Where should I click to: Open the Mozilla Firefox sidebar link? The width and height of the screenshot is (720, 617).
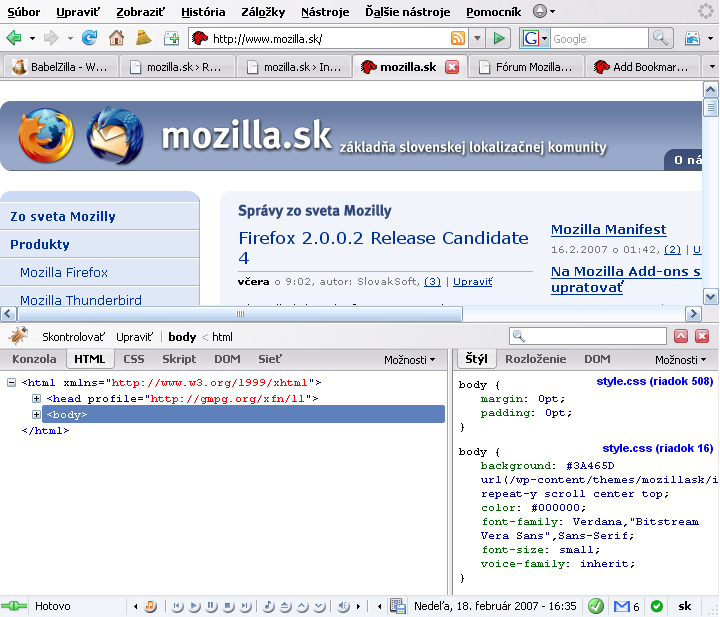(x=64, y=273)
